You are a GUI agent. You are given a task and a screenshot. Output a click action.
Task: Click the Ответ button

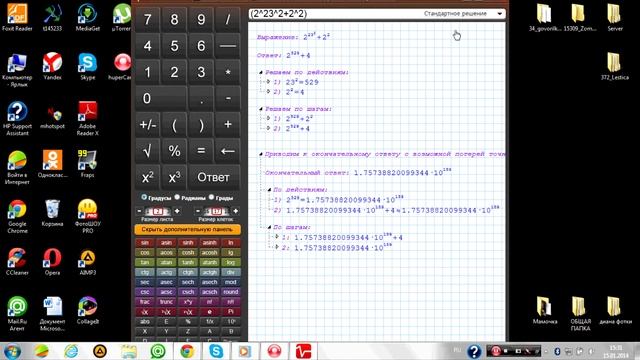[214, 177]
